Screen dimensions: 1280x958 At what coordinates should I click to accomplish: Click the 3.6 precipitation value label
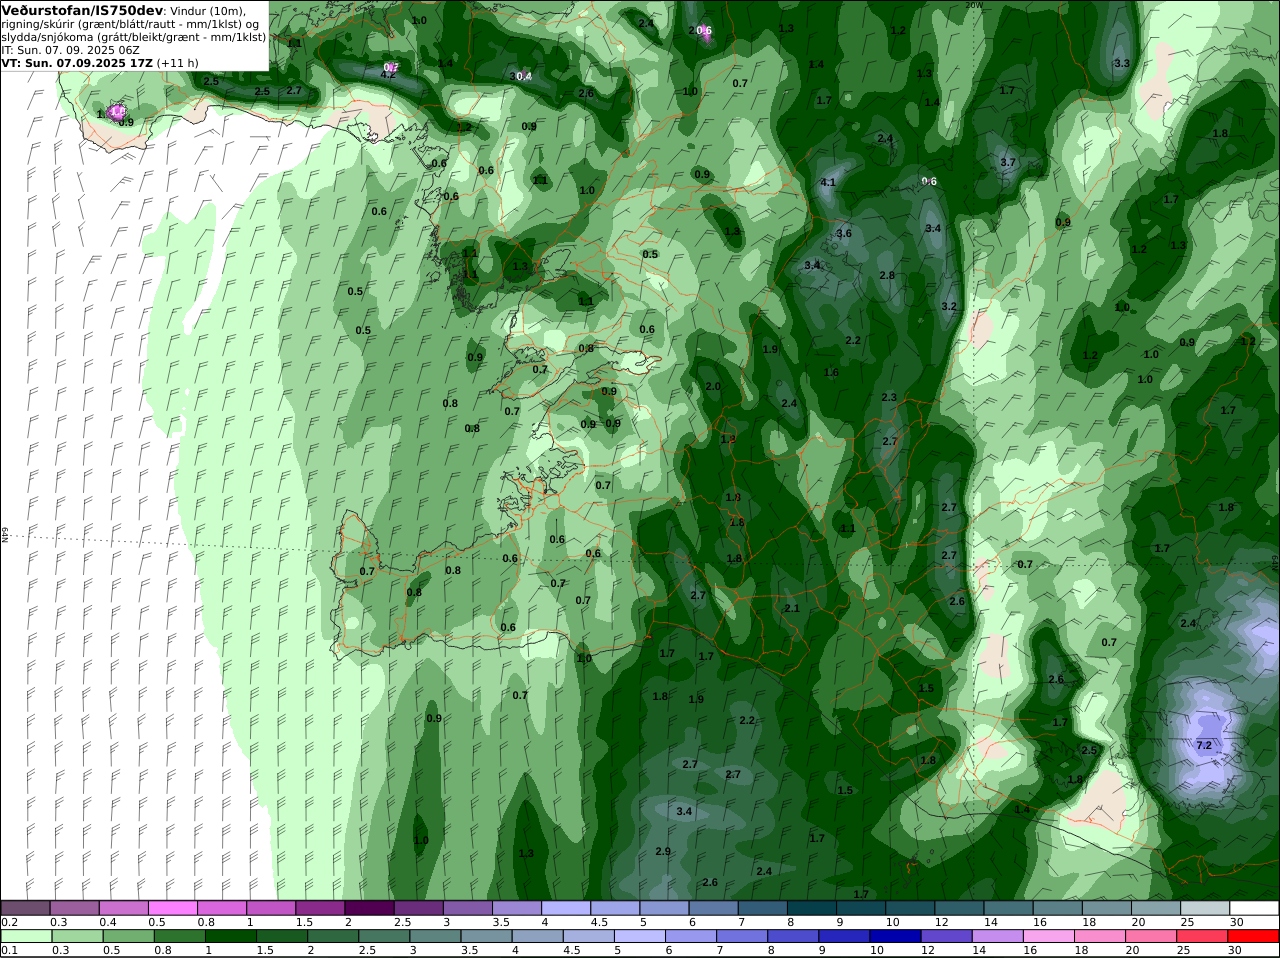tap(844, 233)
